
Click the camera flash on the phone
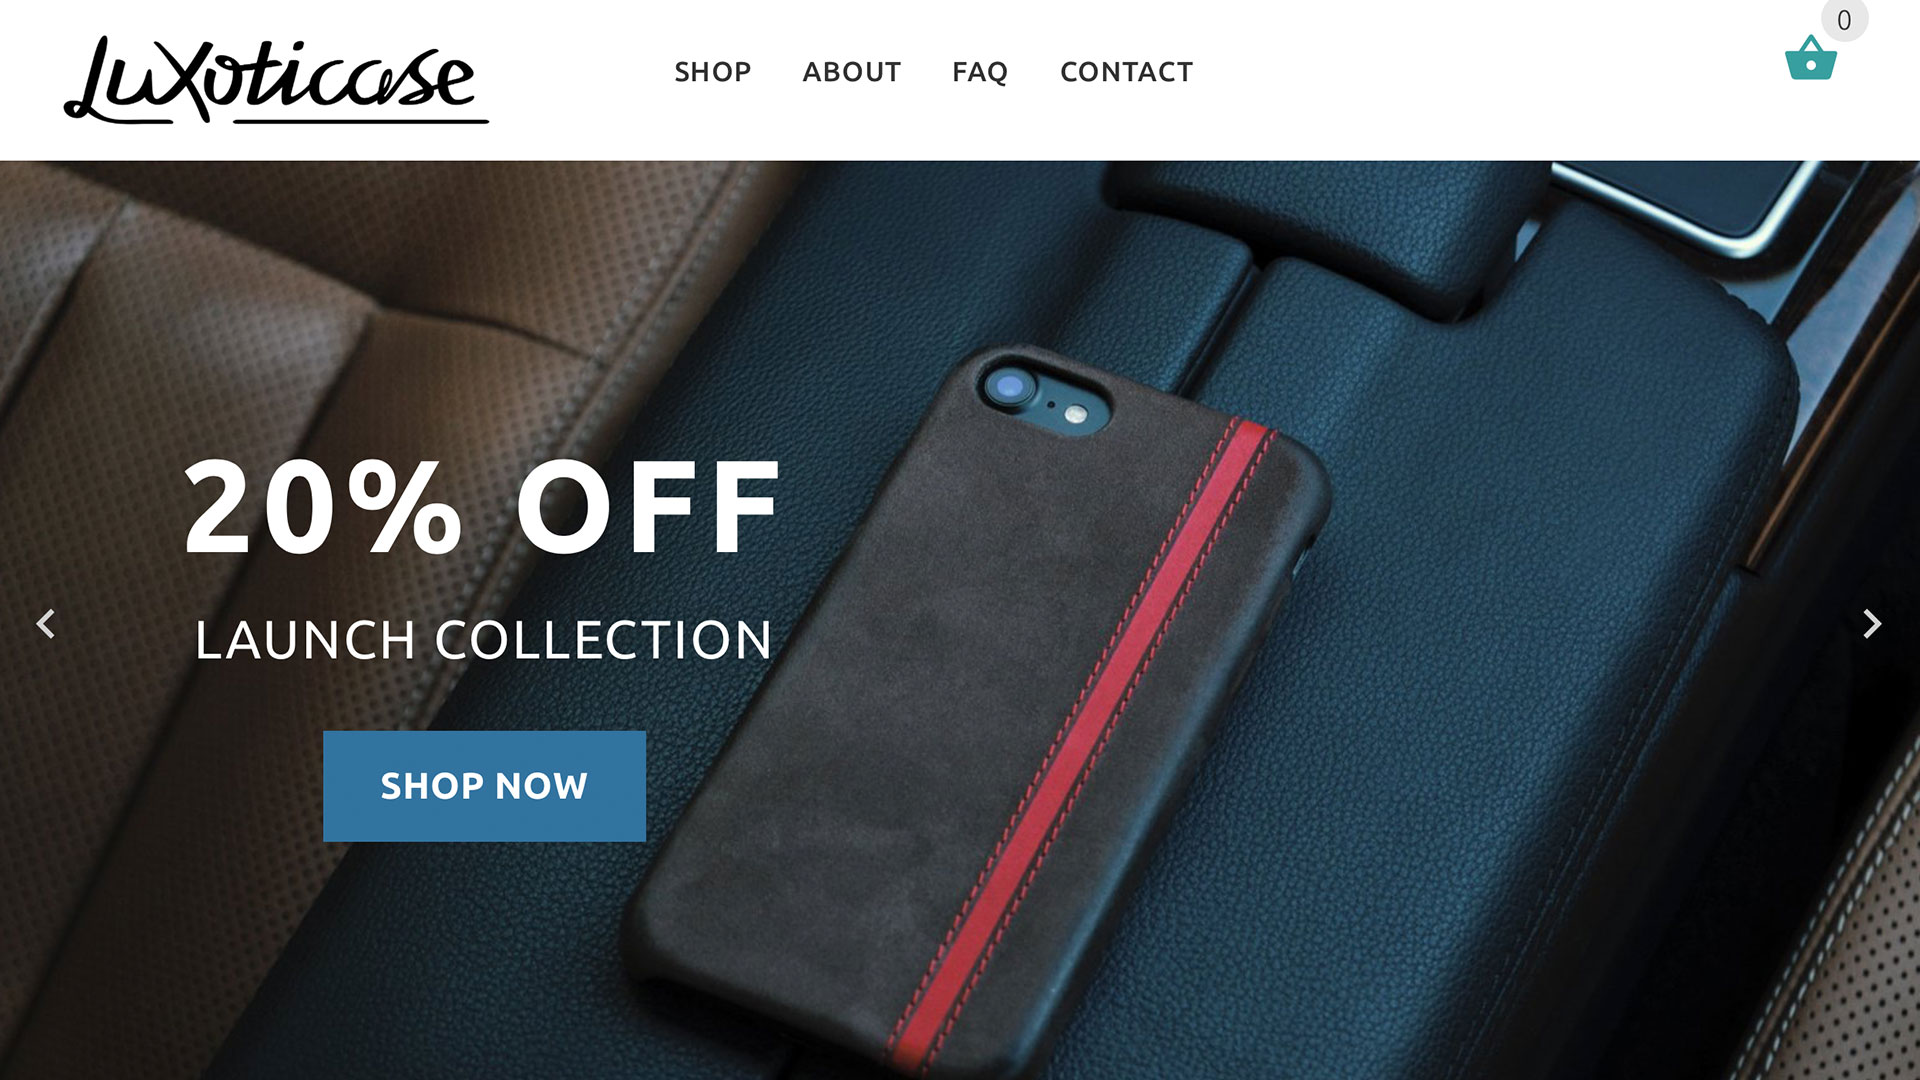pyautogui.click(x=1076, y=414)
